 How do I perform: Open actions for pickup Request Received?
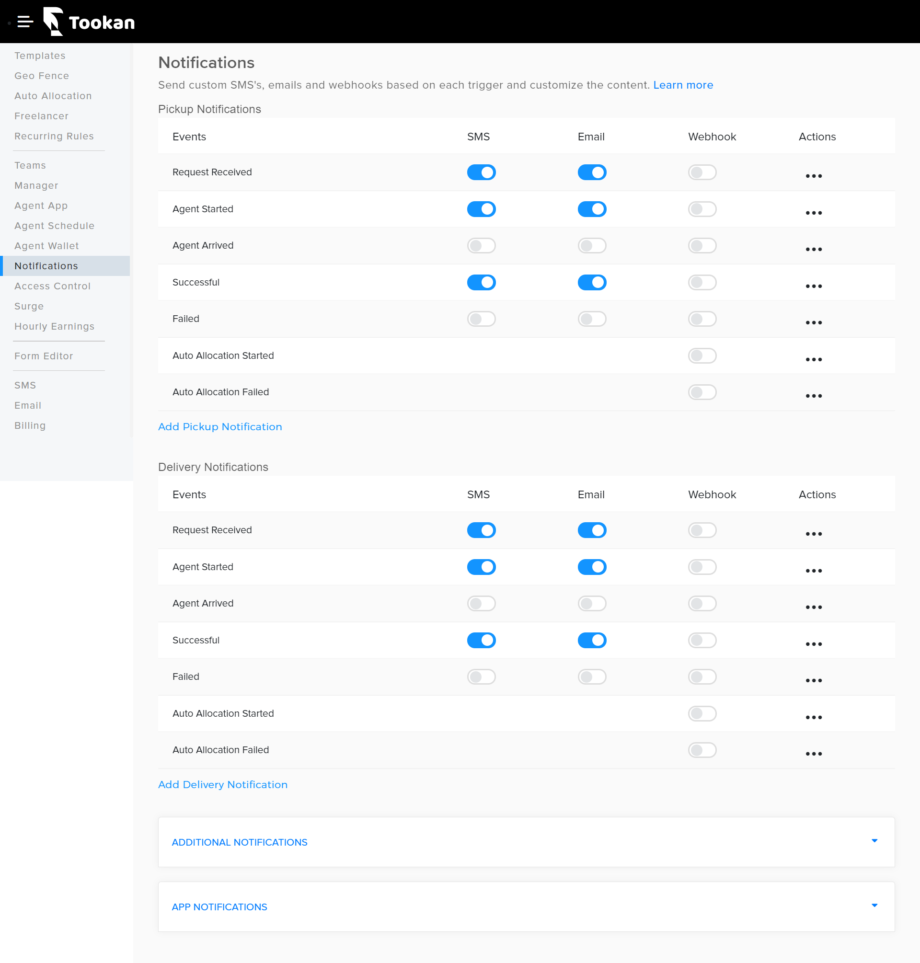pos(813,175)
